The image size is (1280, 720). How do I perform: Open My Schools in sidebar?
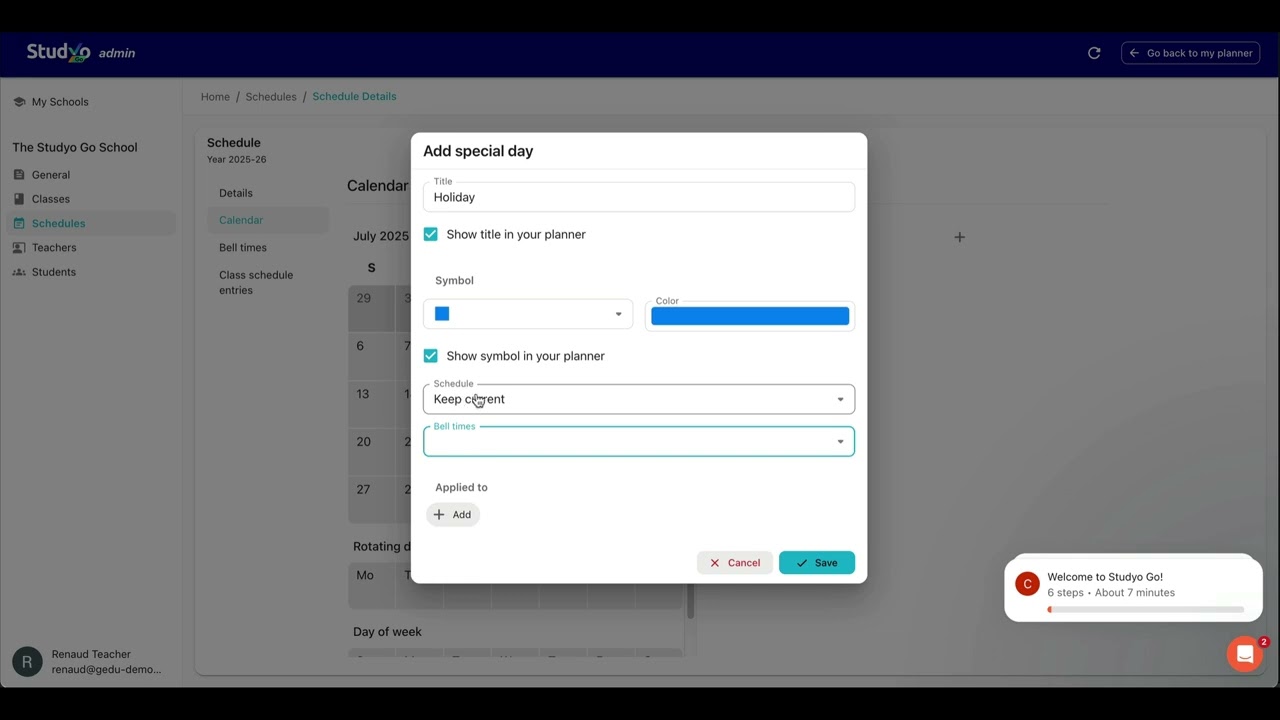tap(60, 102)
